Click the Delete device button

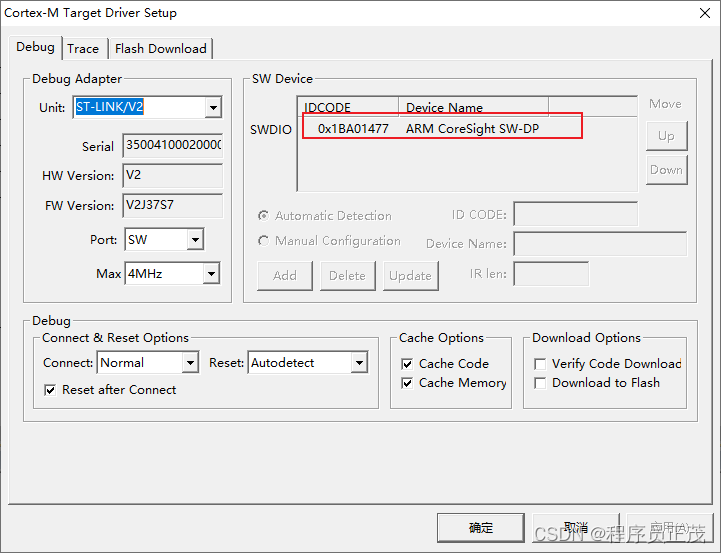tap(348, 276)
